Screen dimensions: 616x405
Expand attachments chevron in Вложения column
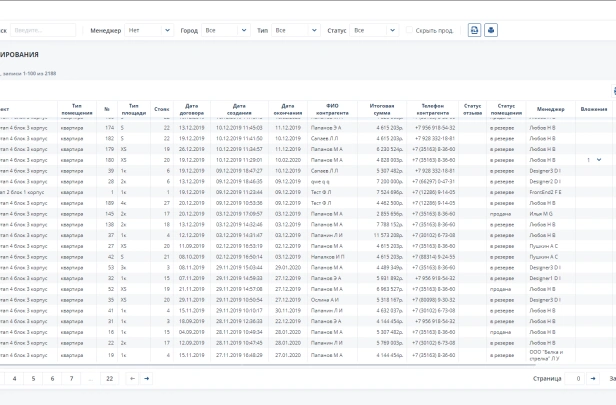pos(599,159)
